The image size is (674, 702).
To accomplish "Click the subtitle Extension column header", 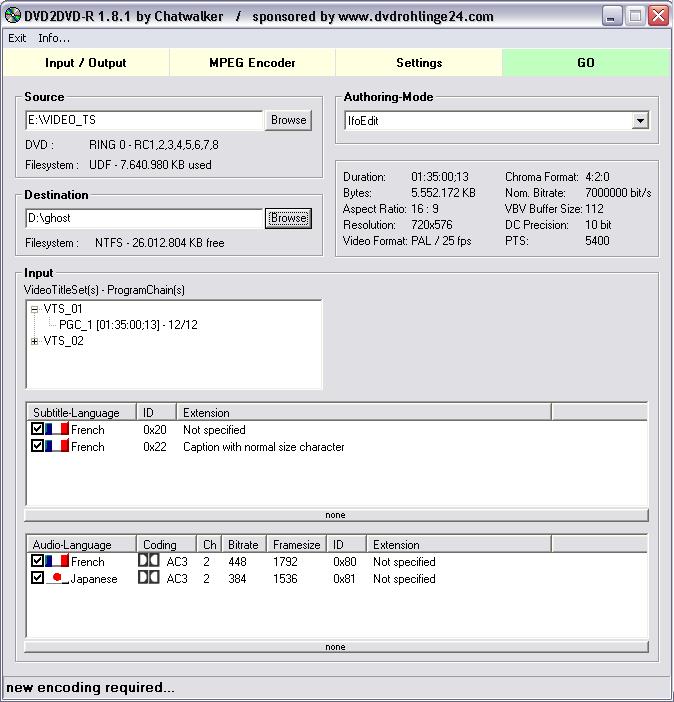I will click(364, 412).
